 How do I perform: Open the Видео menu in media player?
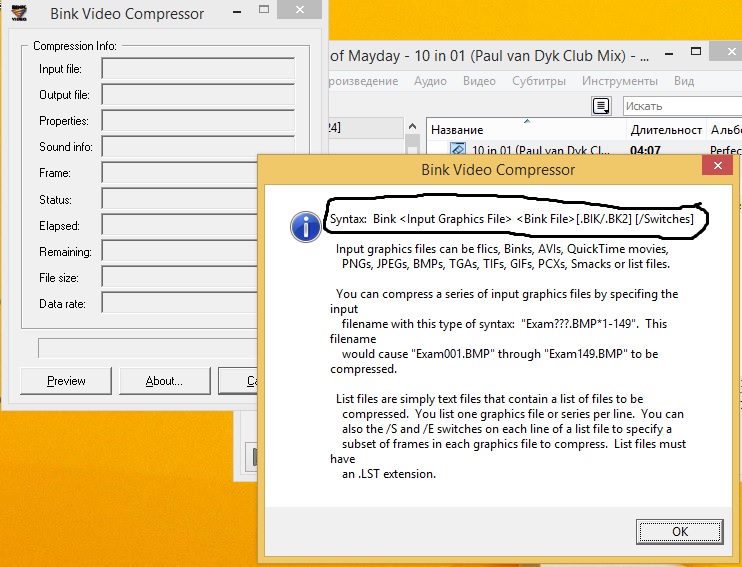point(479,81)
